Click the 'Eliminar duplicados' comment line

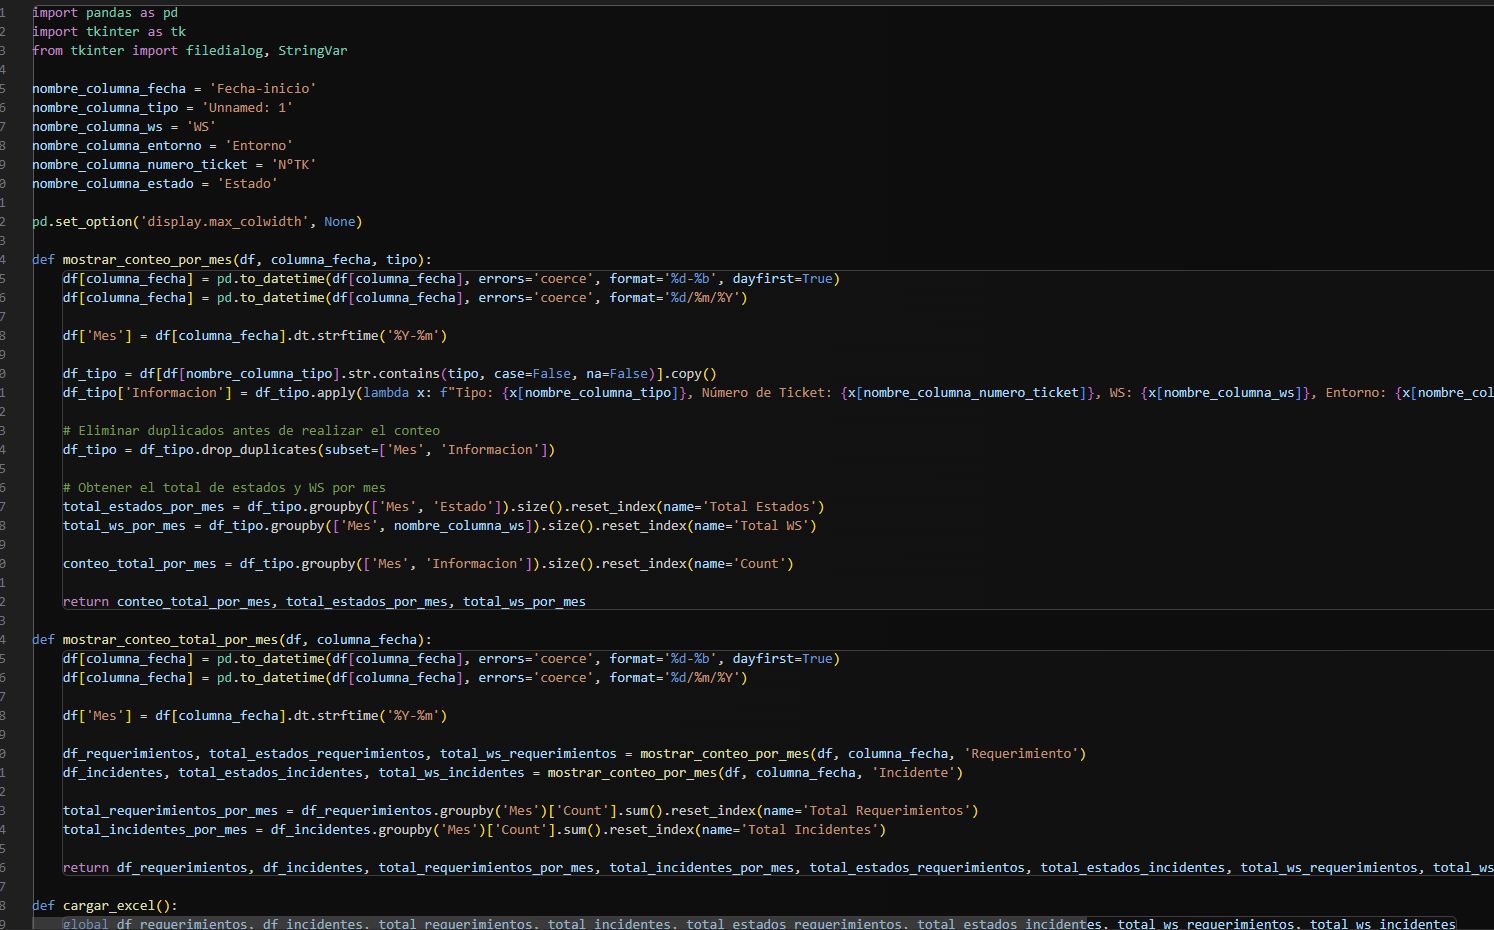click(x=251, y=431)
